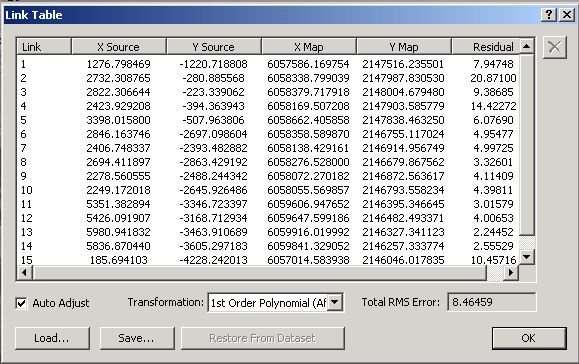Select link row 15 in the table
Screen dimensions: 579x364
tap(268, 260)
